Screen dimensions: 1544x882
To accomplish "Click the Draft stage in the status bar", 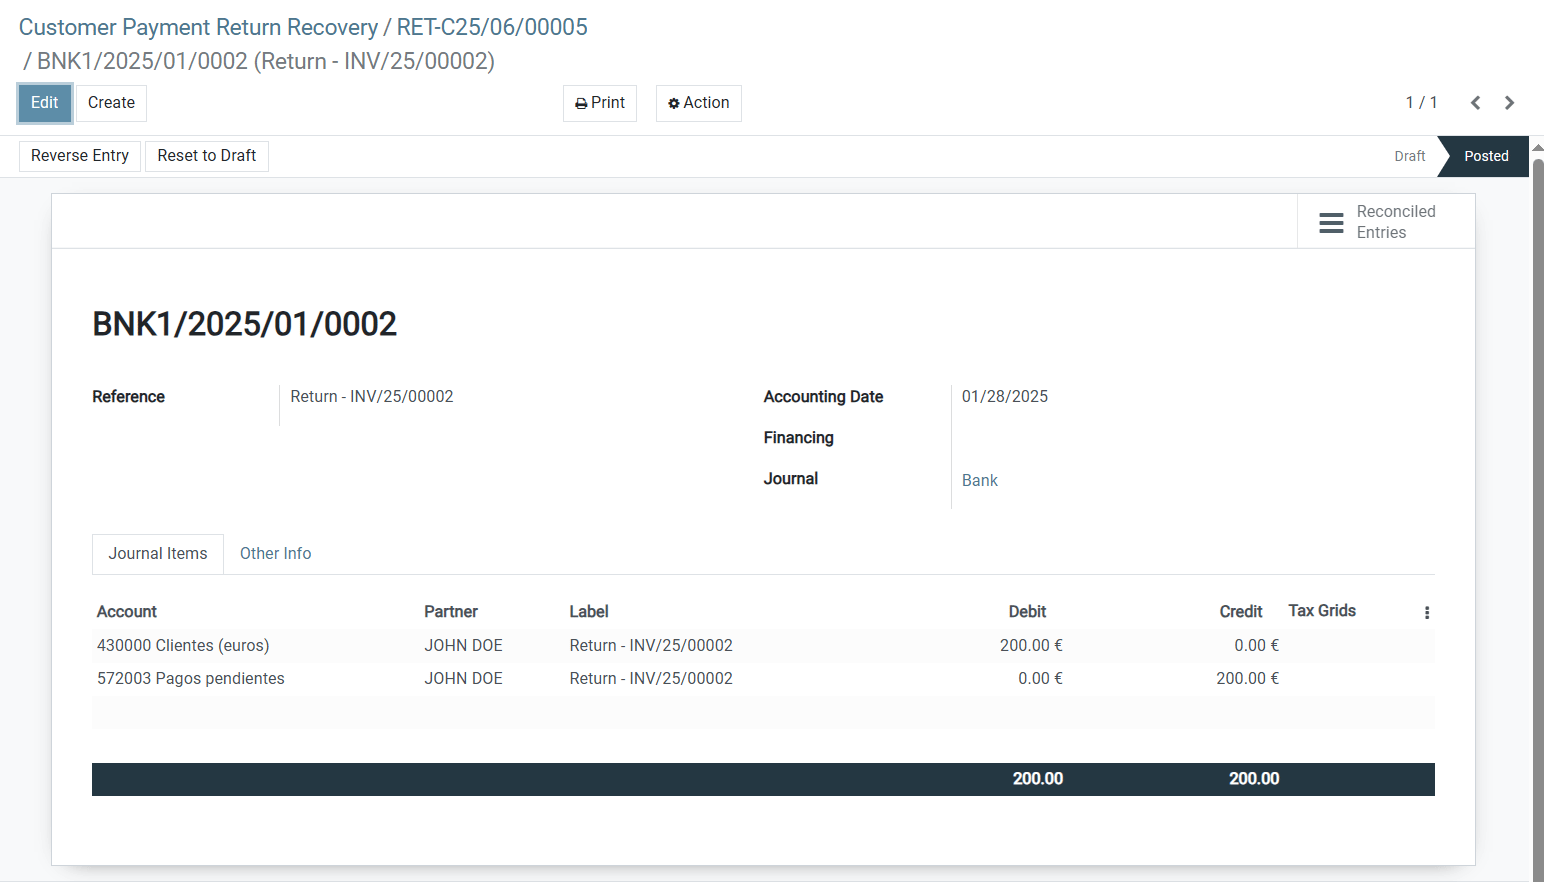I will click(1410, 156).
